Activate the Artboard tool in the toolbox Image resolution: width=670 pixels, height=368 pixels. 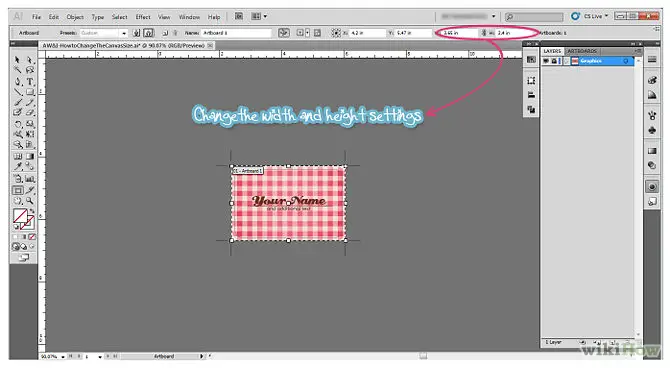[x=18, y=190]
